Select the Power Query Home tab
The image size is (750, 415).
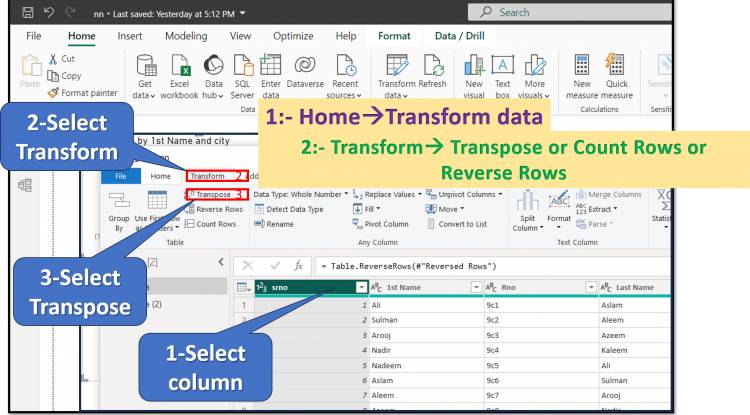coord(161,176)
